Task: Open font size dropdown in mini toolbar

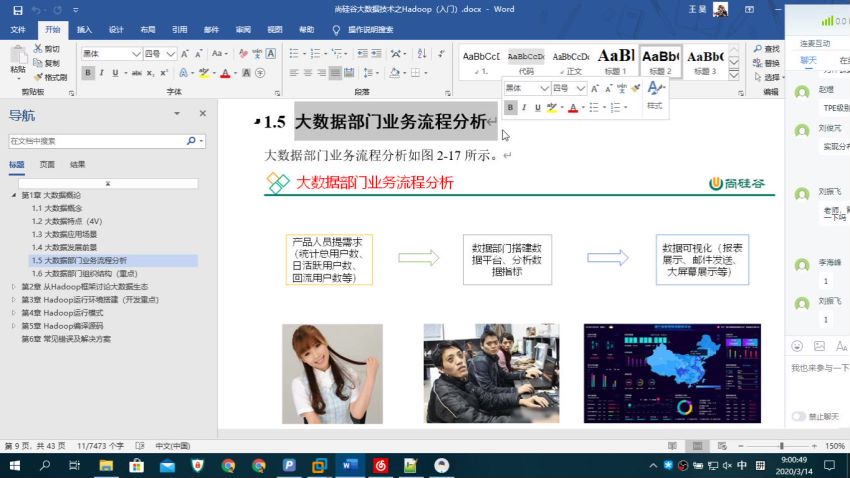Action: [x=581, y=88]
